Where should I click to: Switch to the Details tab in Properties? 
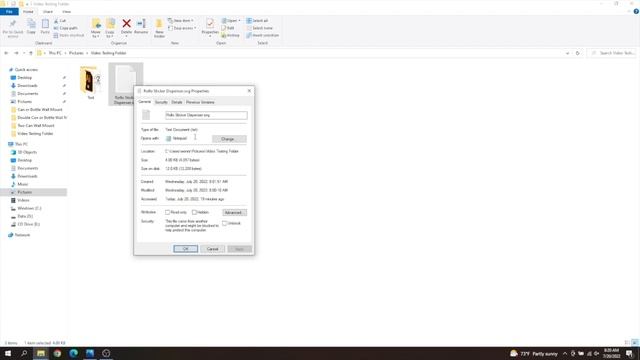177,102
